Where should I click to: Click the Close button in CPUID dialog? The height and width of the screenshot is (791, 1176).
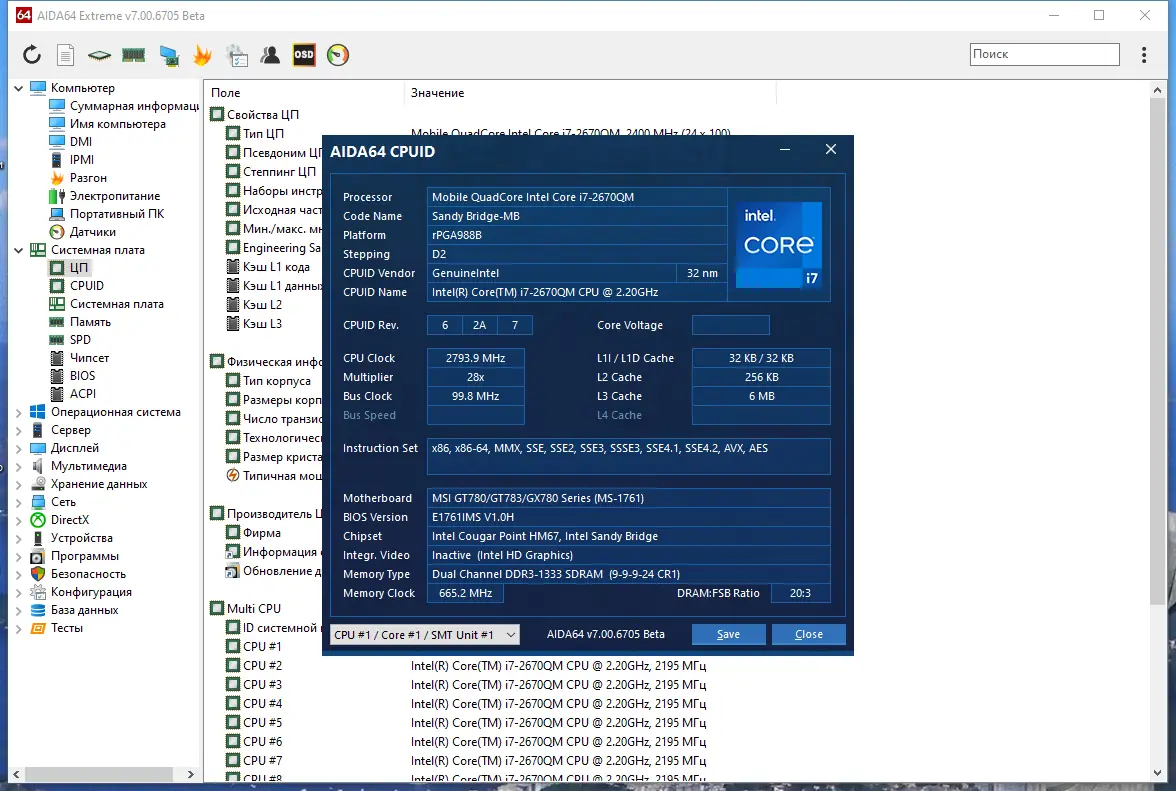[808, 634]
